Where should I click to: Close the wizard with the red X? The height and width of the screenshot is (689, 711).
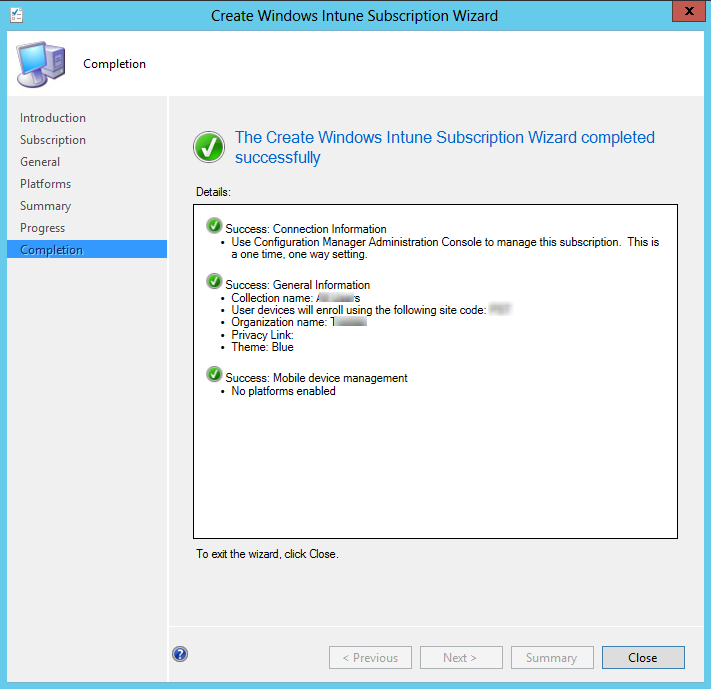tap(688, 11)
